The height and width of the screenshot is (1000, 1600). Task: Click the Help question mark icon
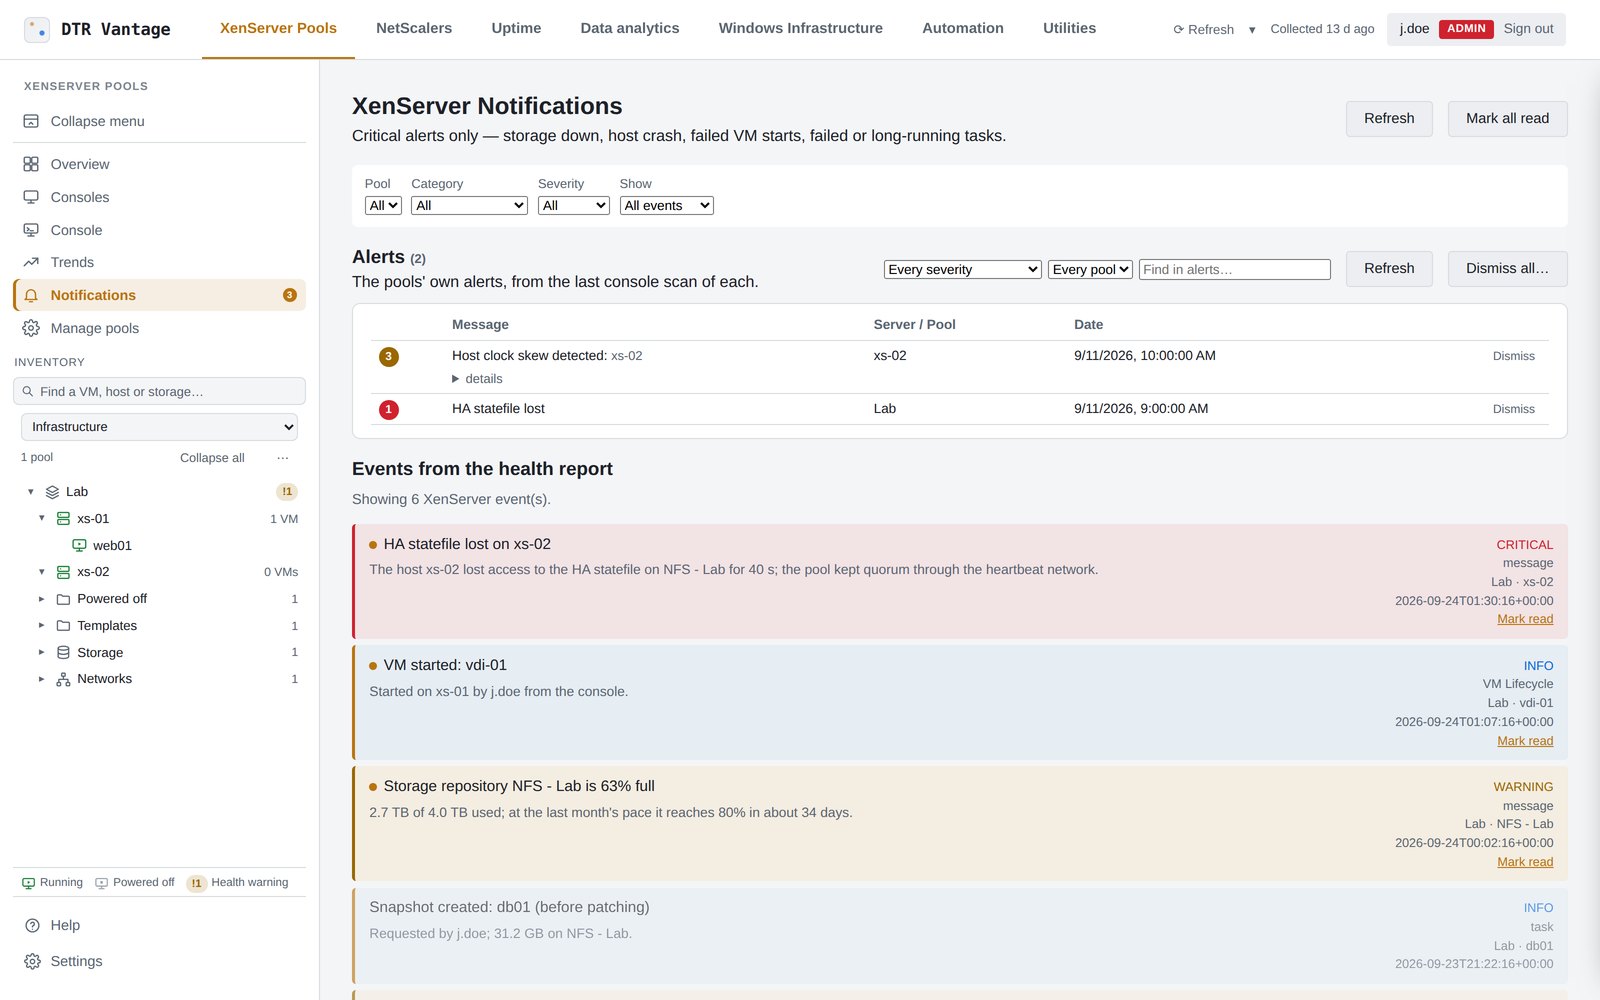point(32,925)
